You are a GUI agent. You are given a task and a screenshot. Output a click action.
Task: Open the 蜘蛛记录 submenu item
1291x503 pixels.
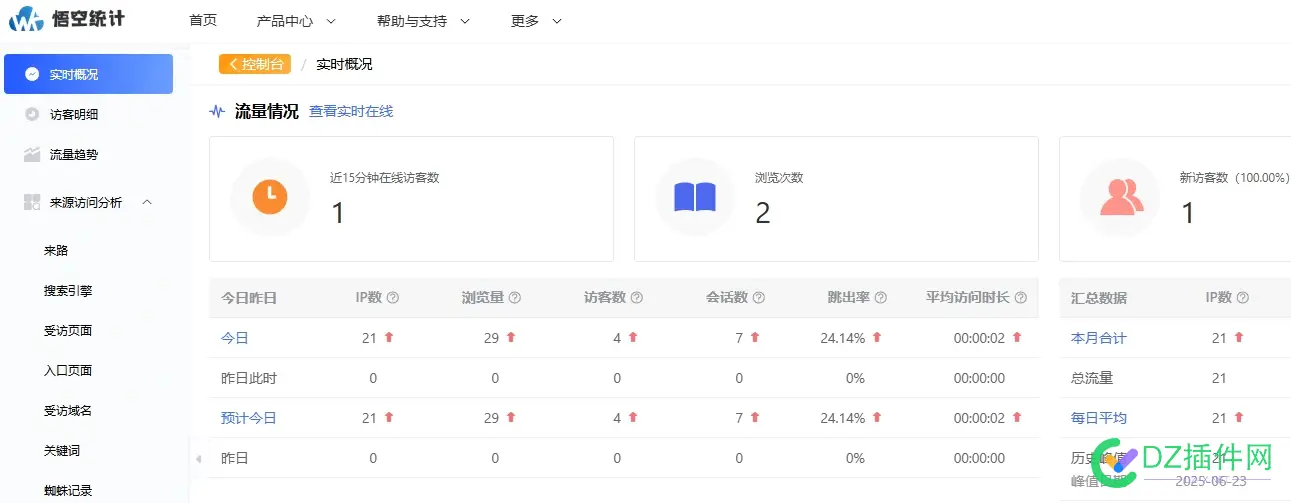tap(68, 490)
